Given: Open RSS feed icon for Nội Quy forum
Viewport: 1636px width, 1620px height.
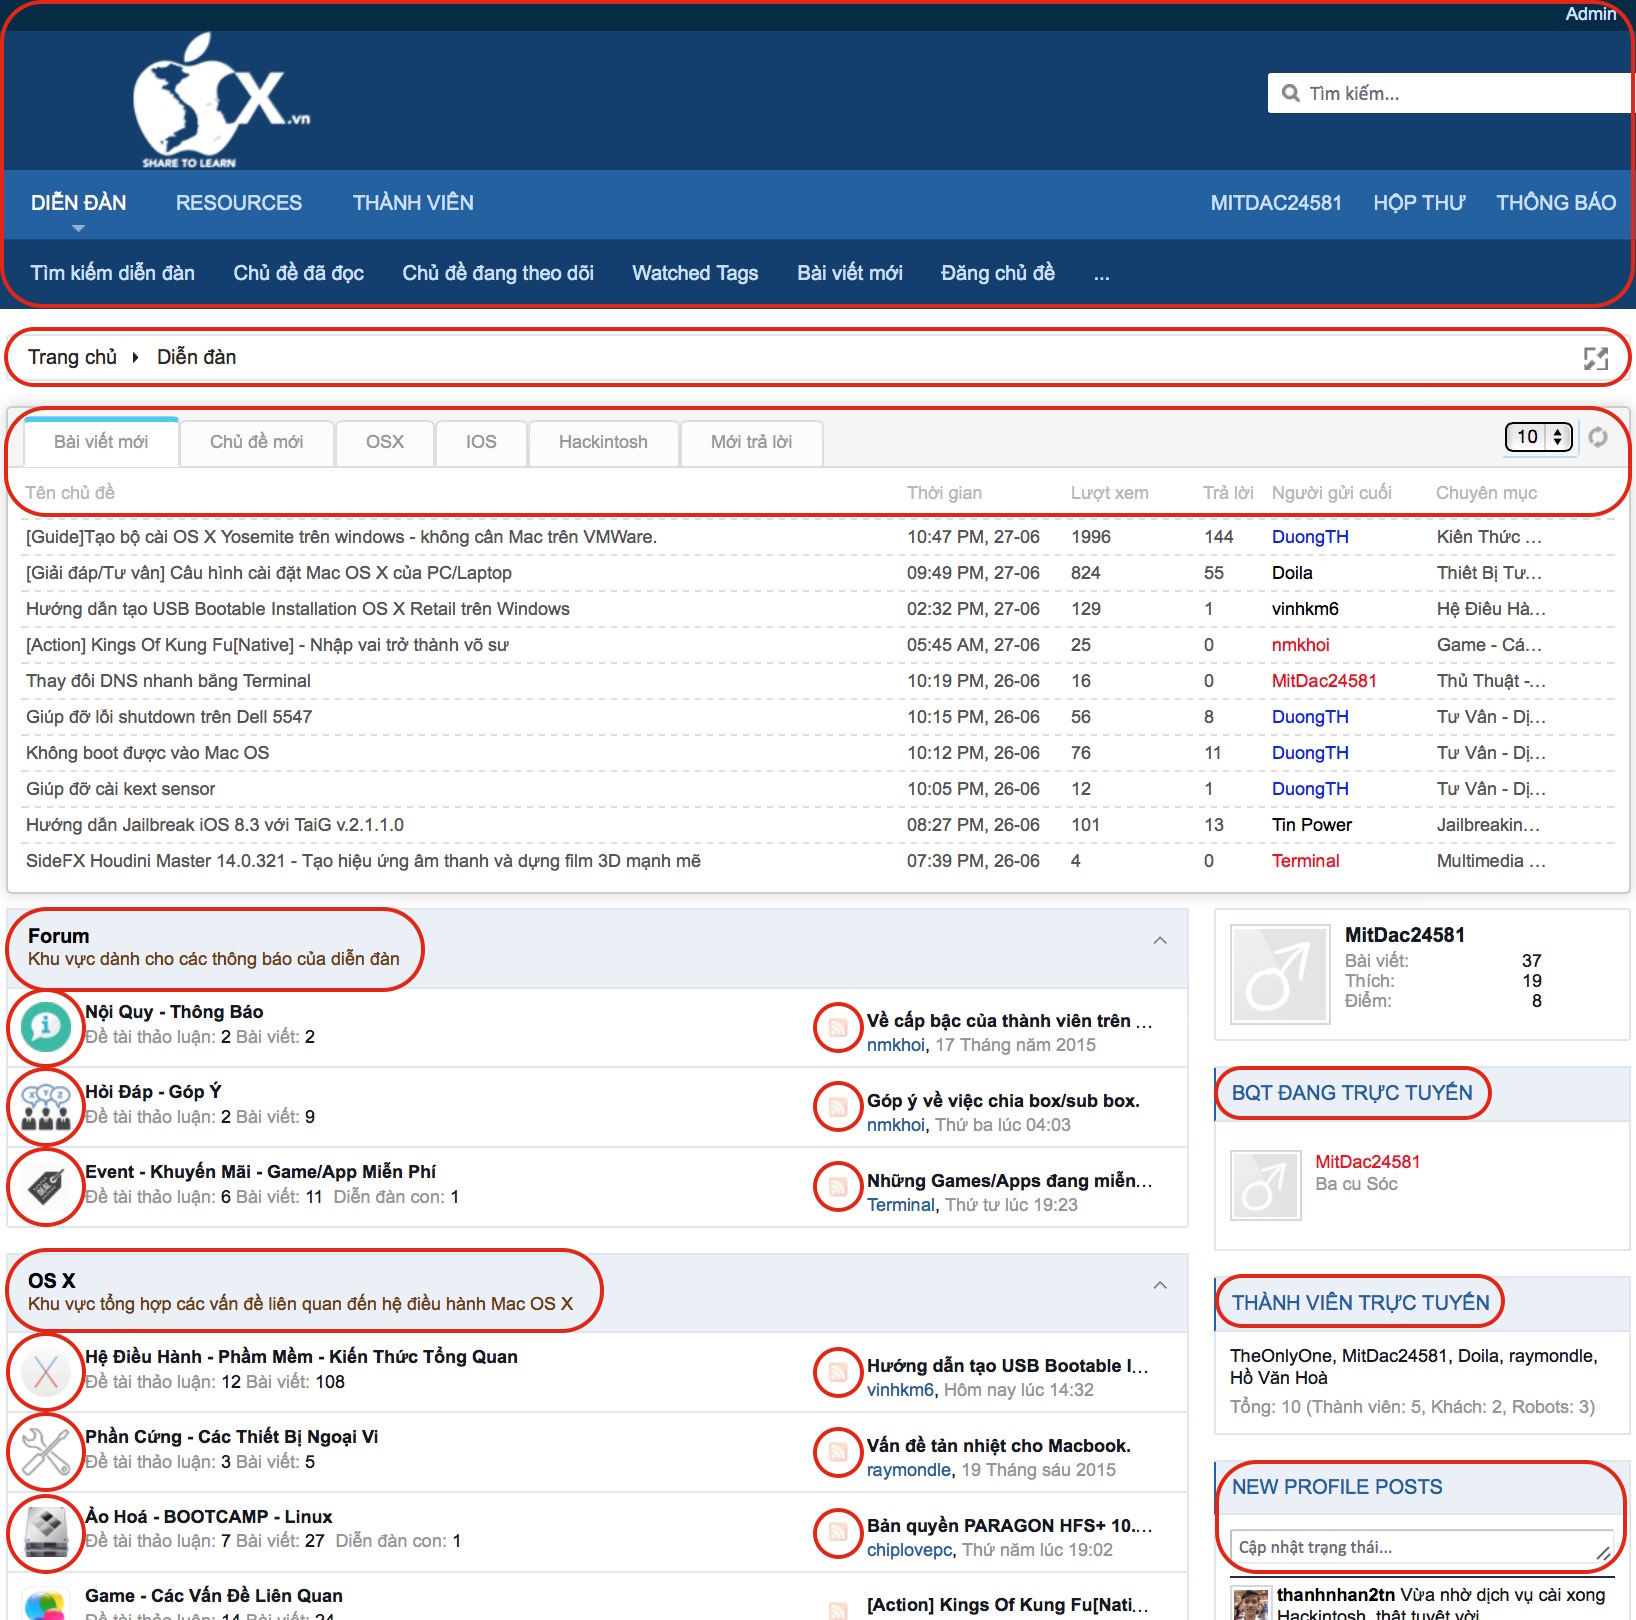Looking at the screenshot, I should (838, 1027).
